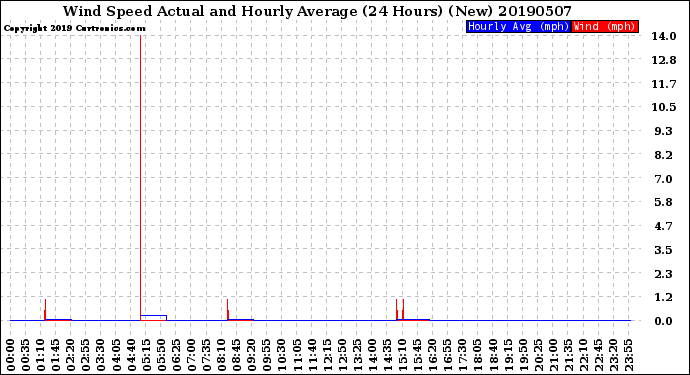Click the 15:45 time axis label
This screenshot has width=690, height=375.
pyautogui.click(x=418, y=355)
